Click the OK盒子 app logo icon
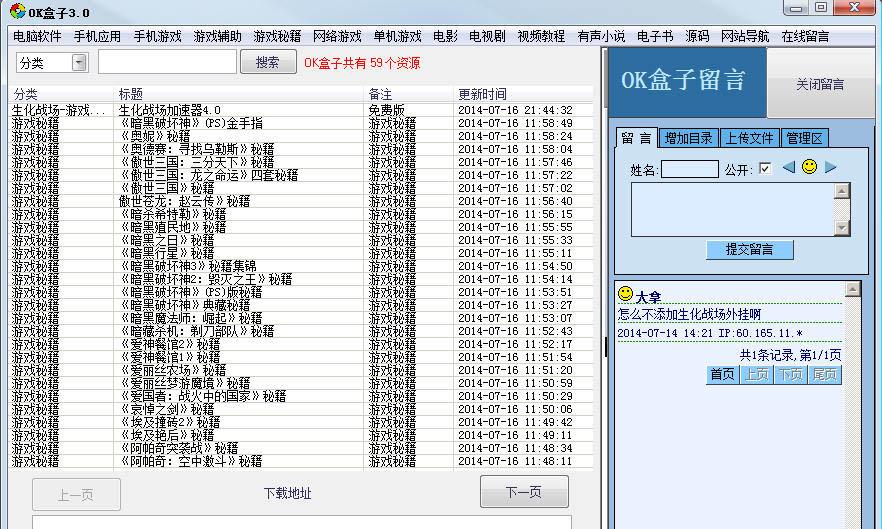Viewport: 882px width, 529px height. coord(17,11)
